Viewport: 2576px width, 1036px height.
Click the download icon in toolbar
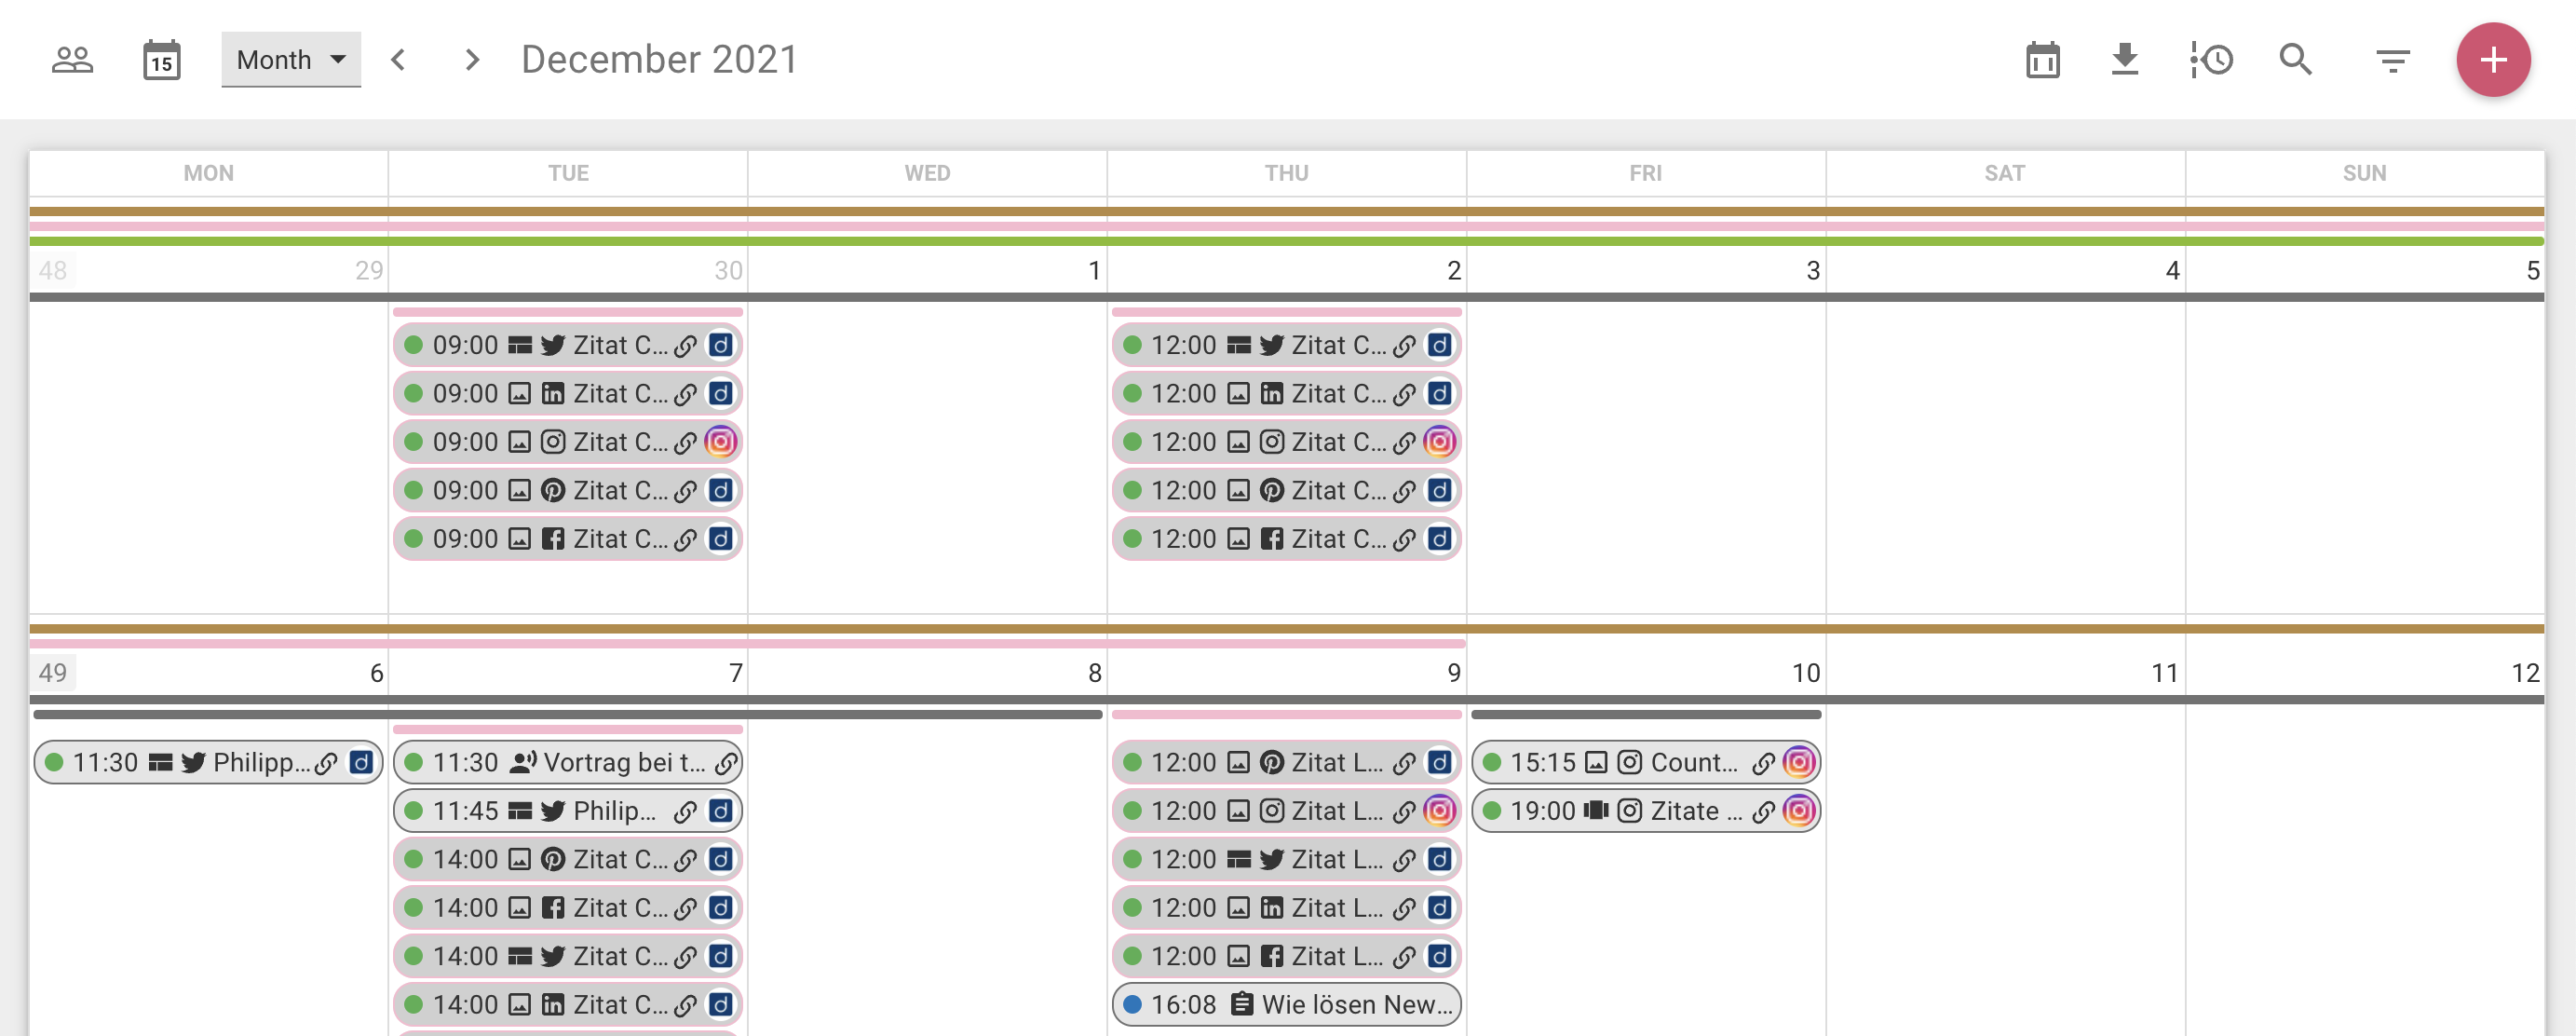click(2124, 60)
